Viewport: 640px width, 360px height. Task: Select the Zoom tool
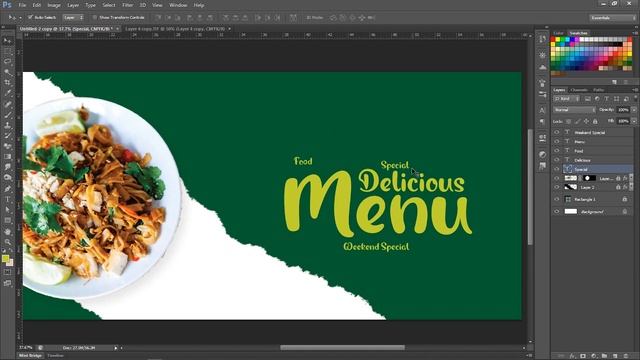[7, 242]
